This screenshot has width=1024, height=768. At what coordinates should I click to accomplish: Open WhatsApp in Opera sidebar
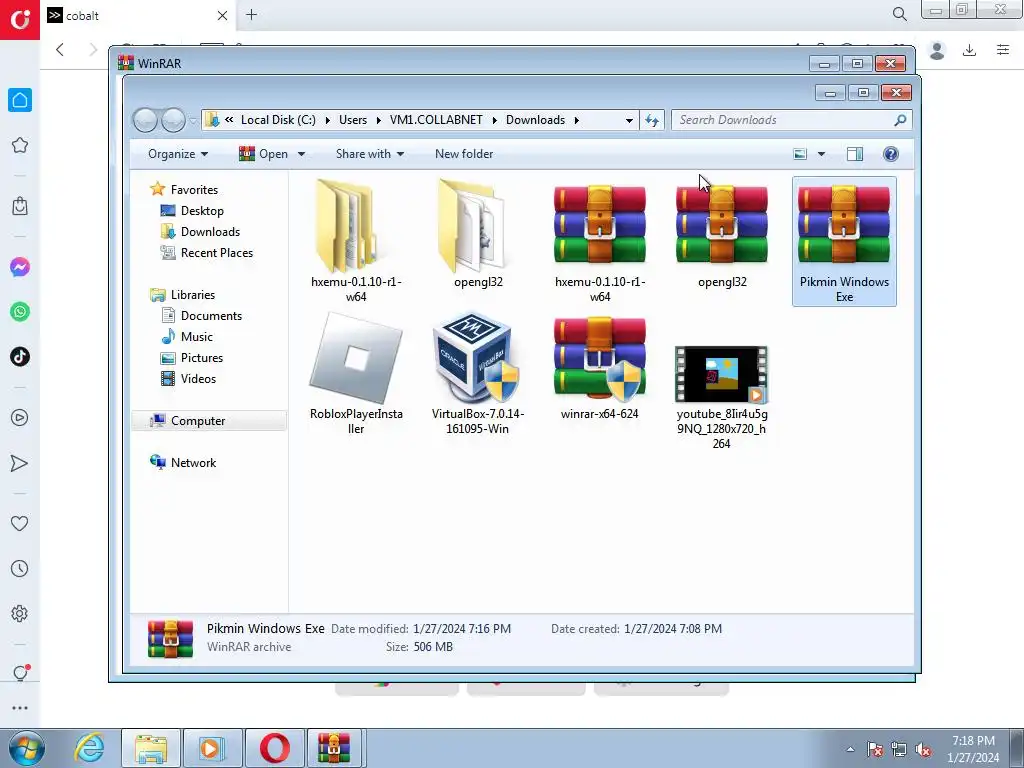point(20,312)
